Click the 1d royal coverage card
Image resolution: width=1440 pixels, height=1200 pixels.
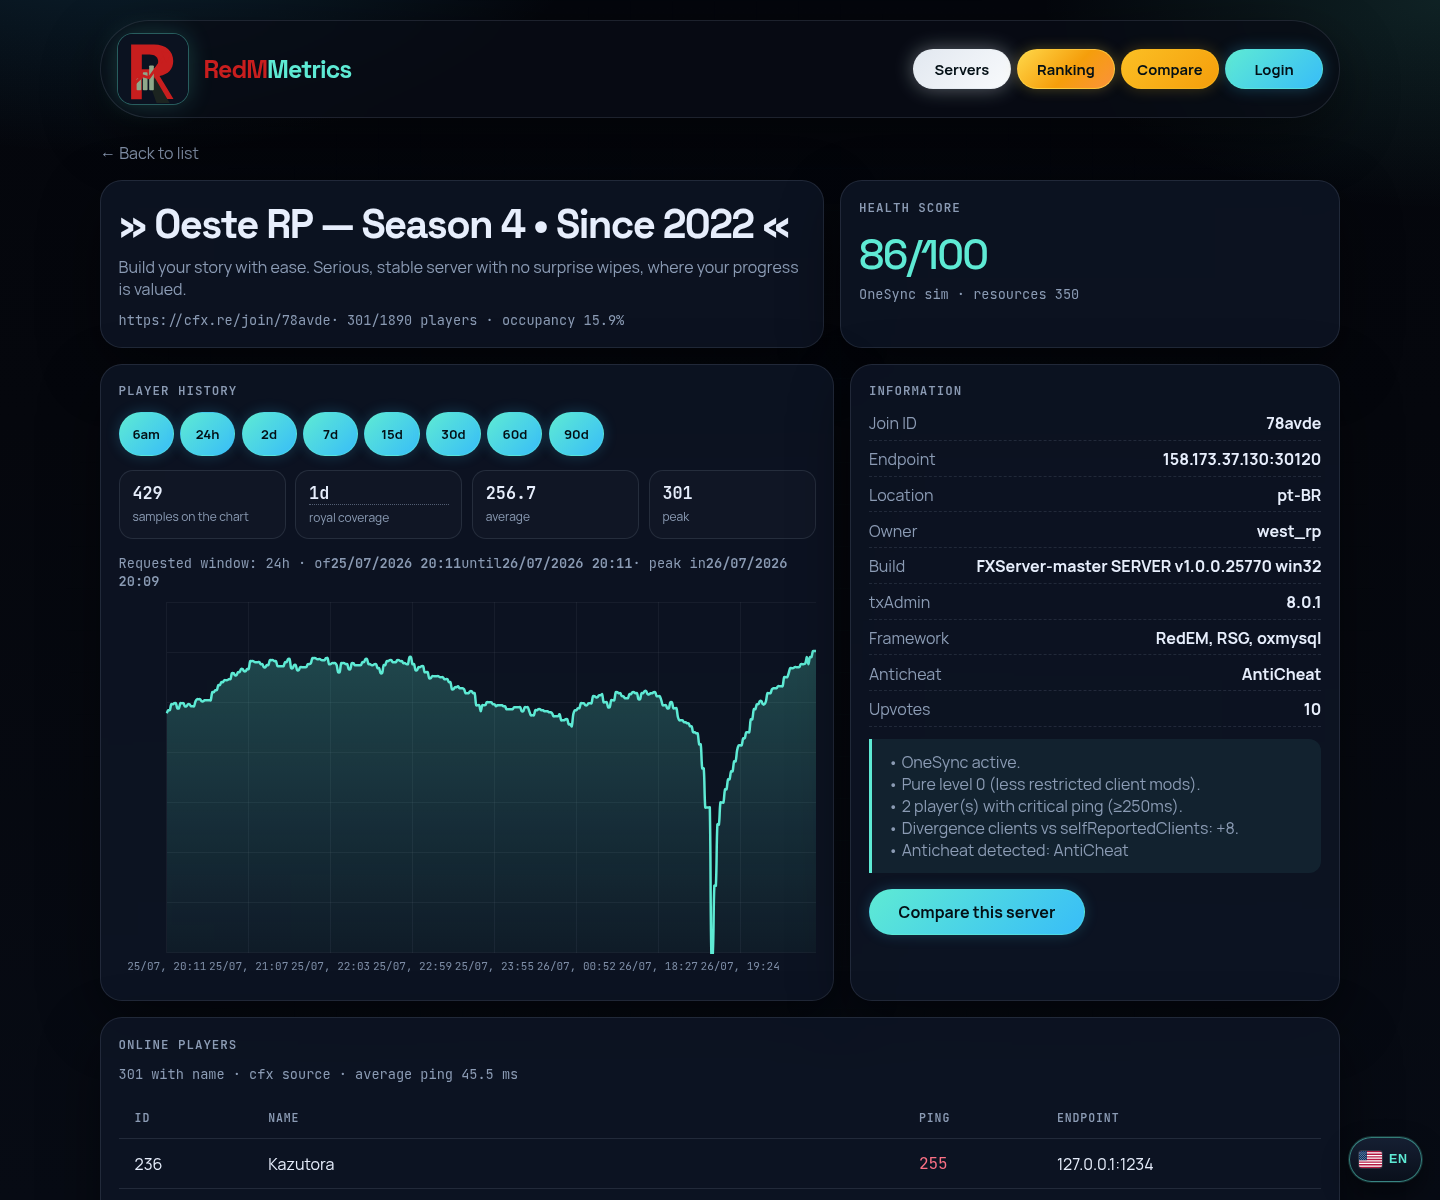pos(378,504)
